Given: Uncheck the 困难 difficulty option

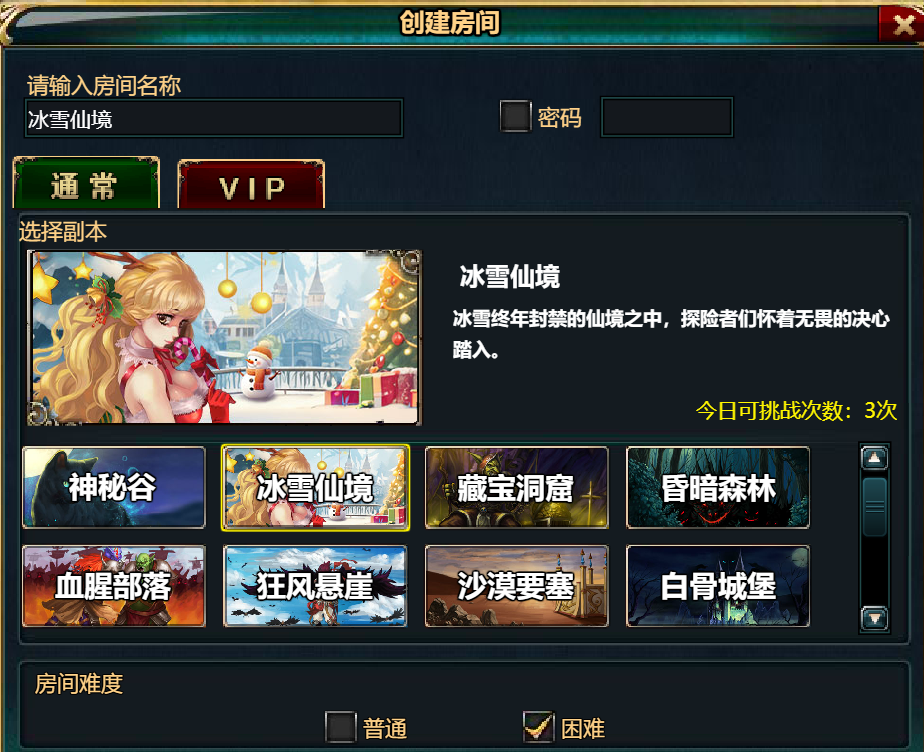Looking at the screenshot, I should tap(539, 727).
